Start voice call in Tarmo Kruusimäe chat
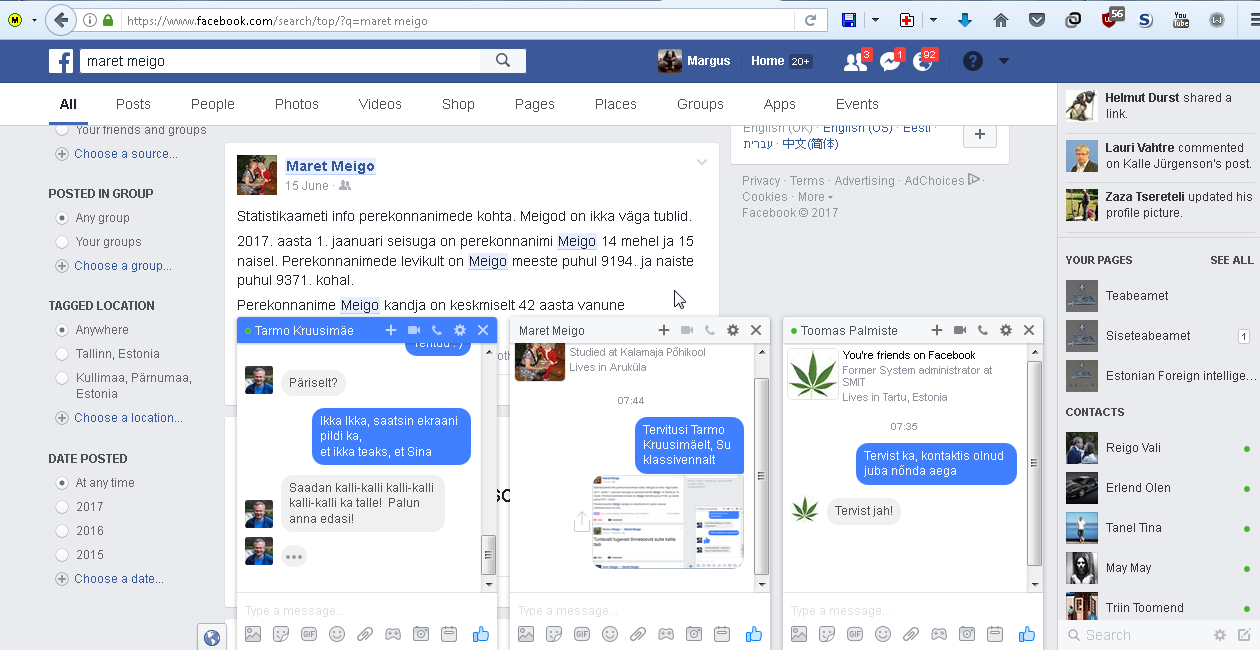 [437, 330]
